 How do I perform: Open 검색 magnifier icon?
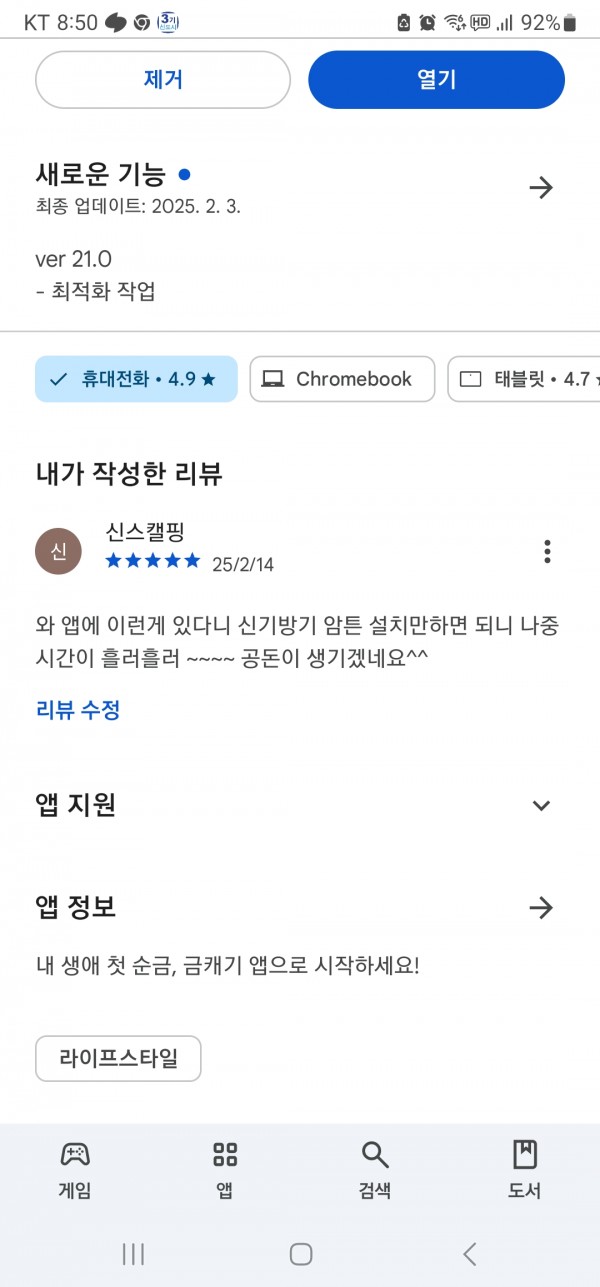click(x=375, y=1155)
